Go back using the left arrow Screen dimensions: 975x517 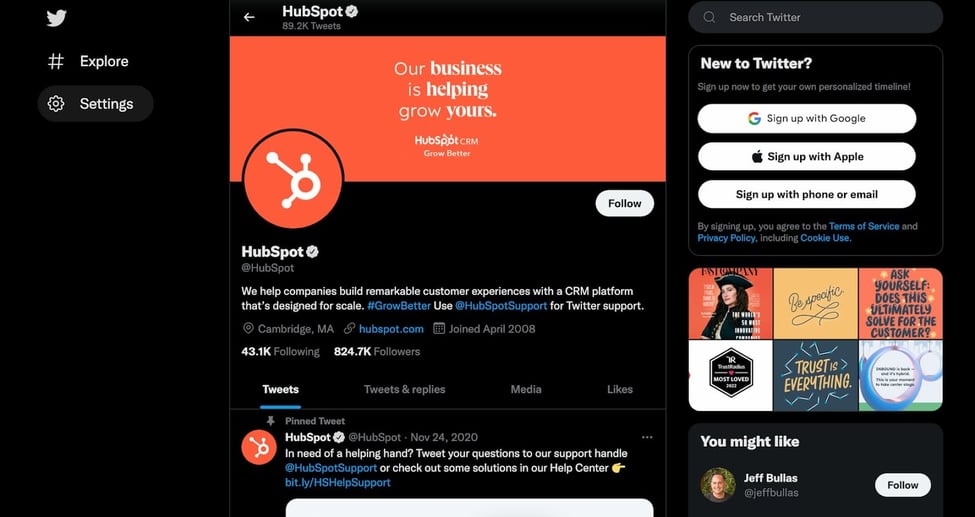[x=249, y=17]
